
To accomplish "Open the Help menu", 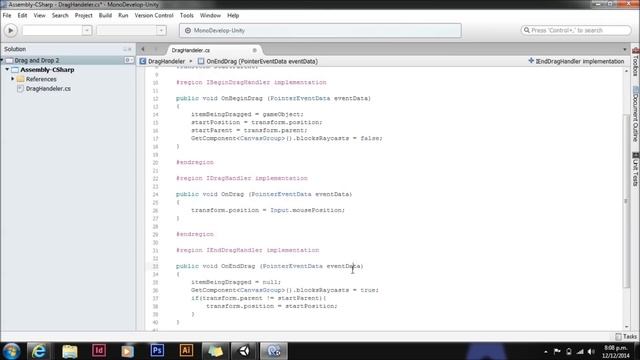I will (x=233, y=16).
